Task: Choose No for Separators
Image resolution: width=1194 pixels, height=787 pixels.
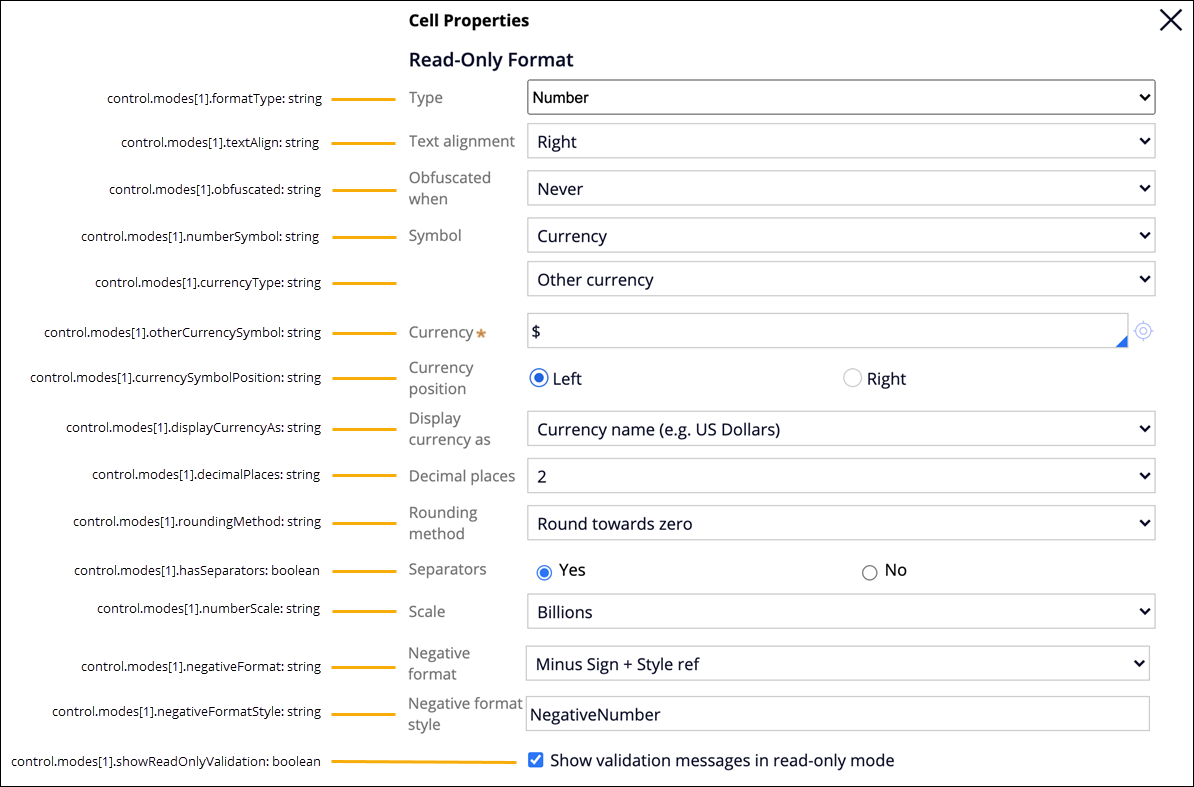Action: (869, 572)
